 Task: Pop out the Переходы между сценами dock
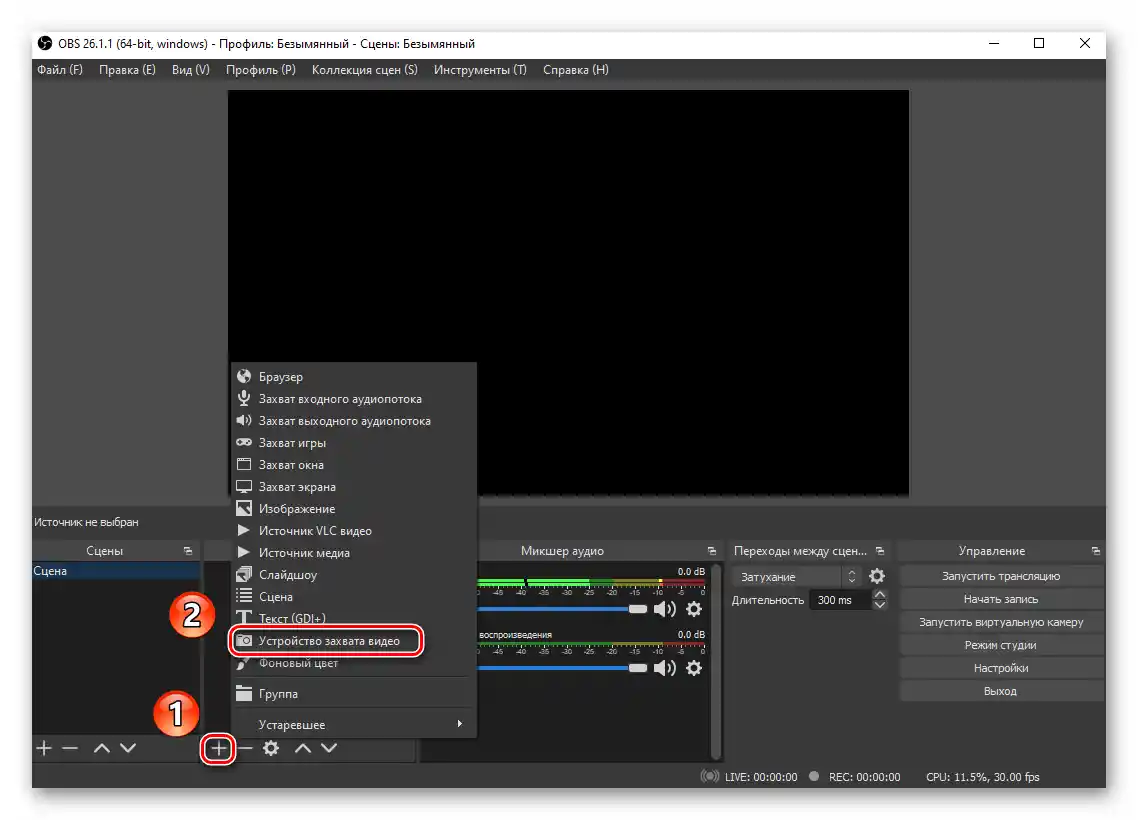pos(880,551)
